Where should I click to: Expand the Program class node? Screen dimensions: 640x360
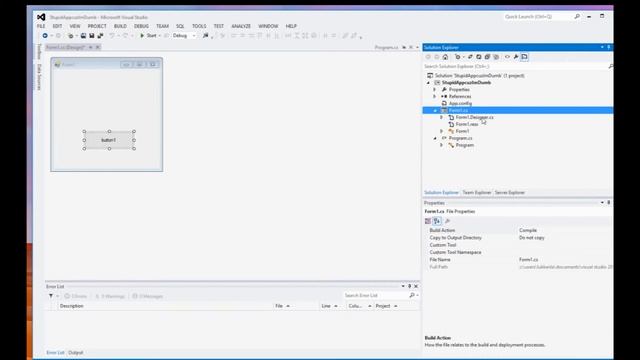coord(442,145)
